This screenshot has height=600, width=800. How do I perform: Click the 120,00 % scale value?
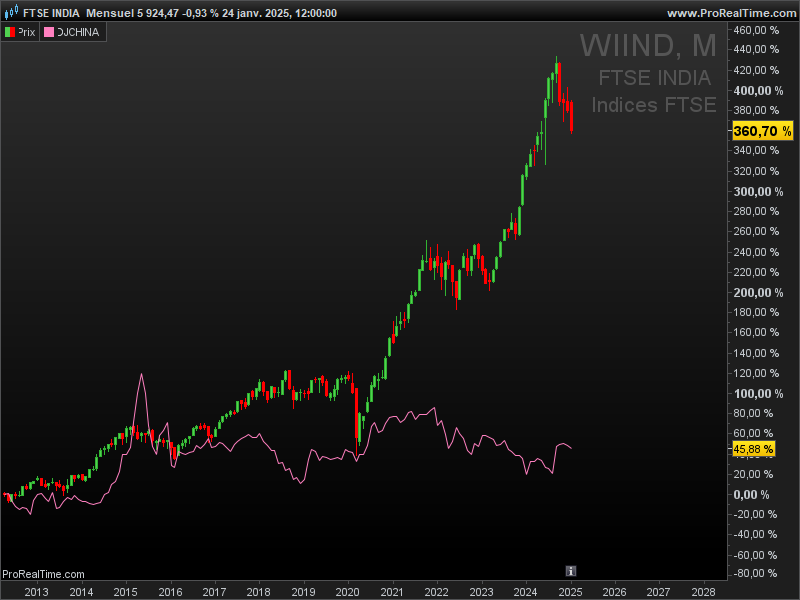[x=756, y=373]
